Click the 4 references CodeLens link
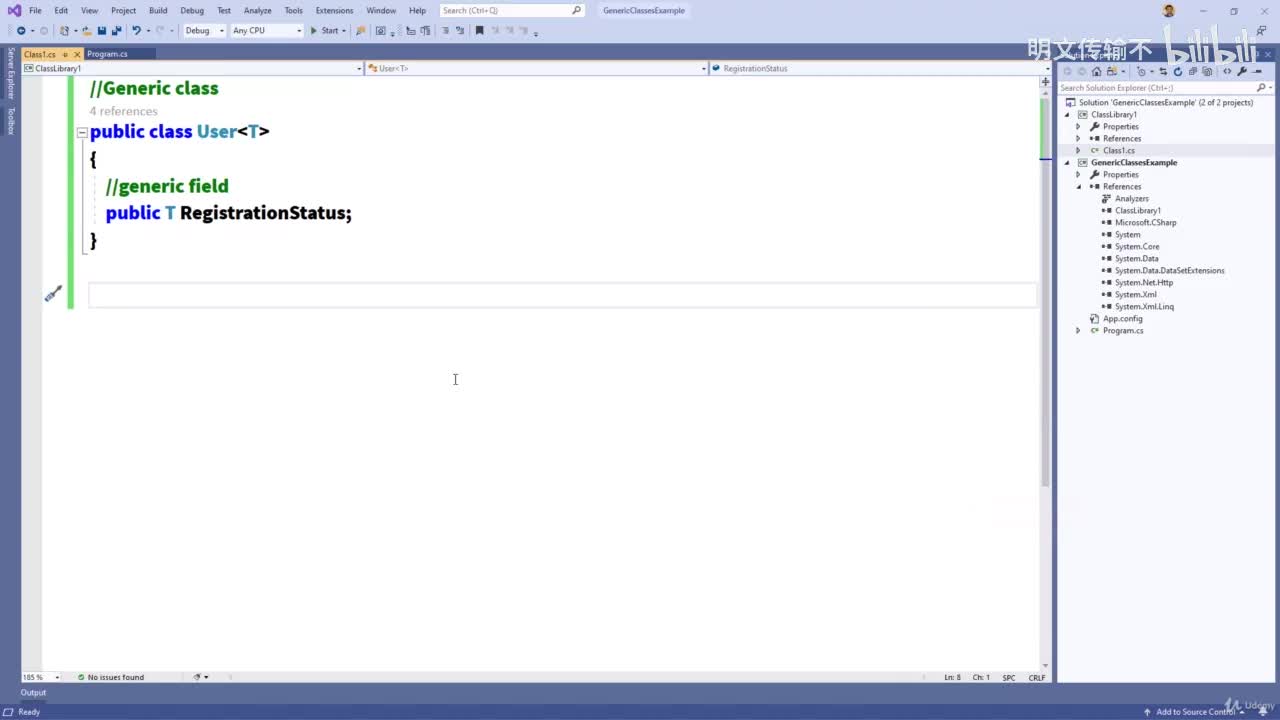 coord(123,111)
